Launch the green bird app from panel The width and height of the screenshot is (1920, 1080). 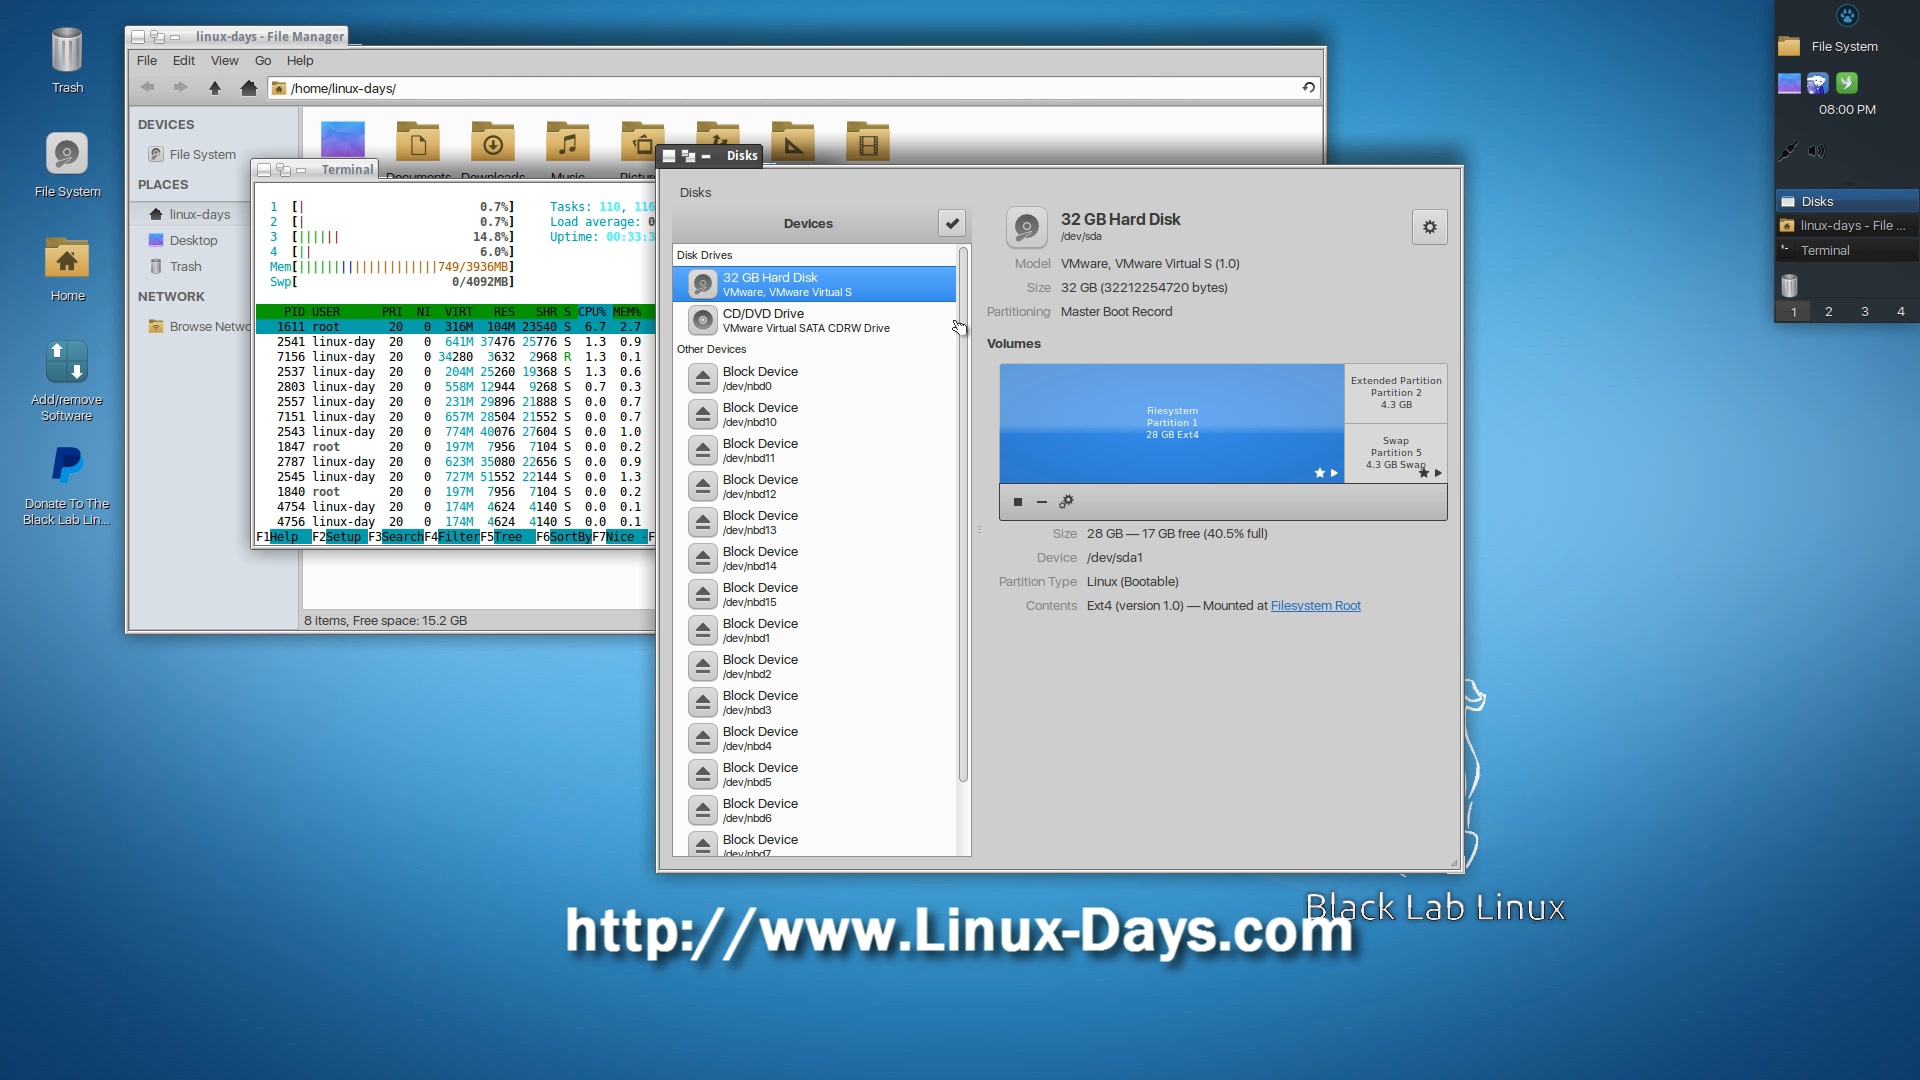click(x=1847, y=83)
